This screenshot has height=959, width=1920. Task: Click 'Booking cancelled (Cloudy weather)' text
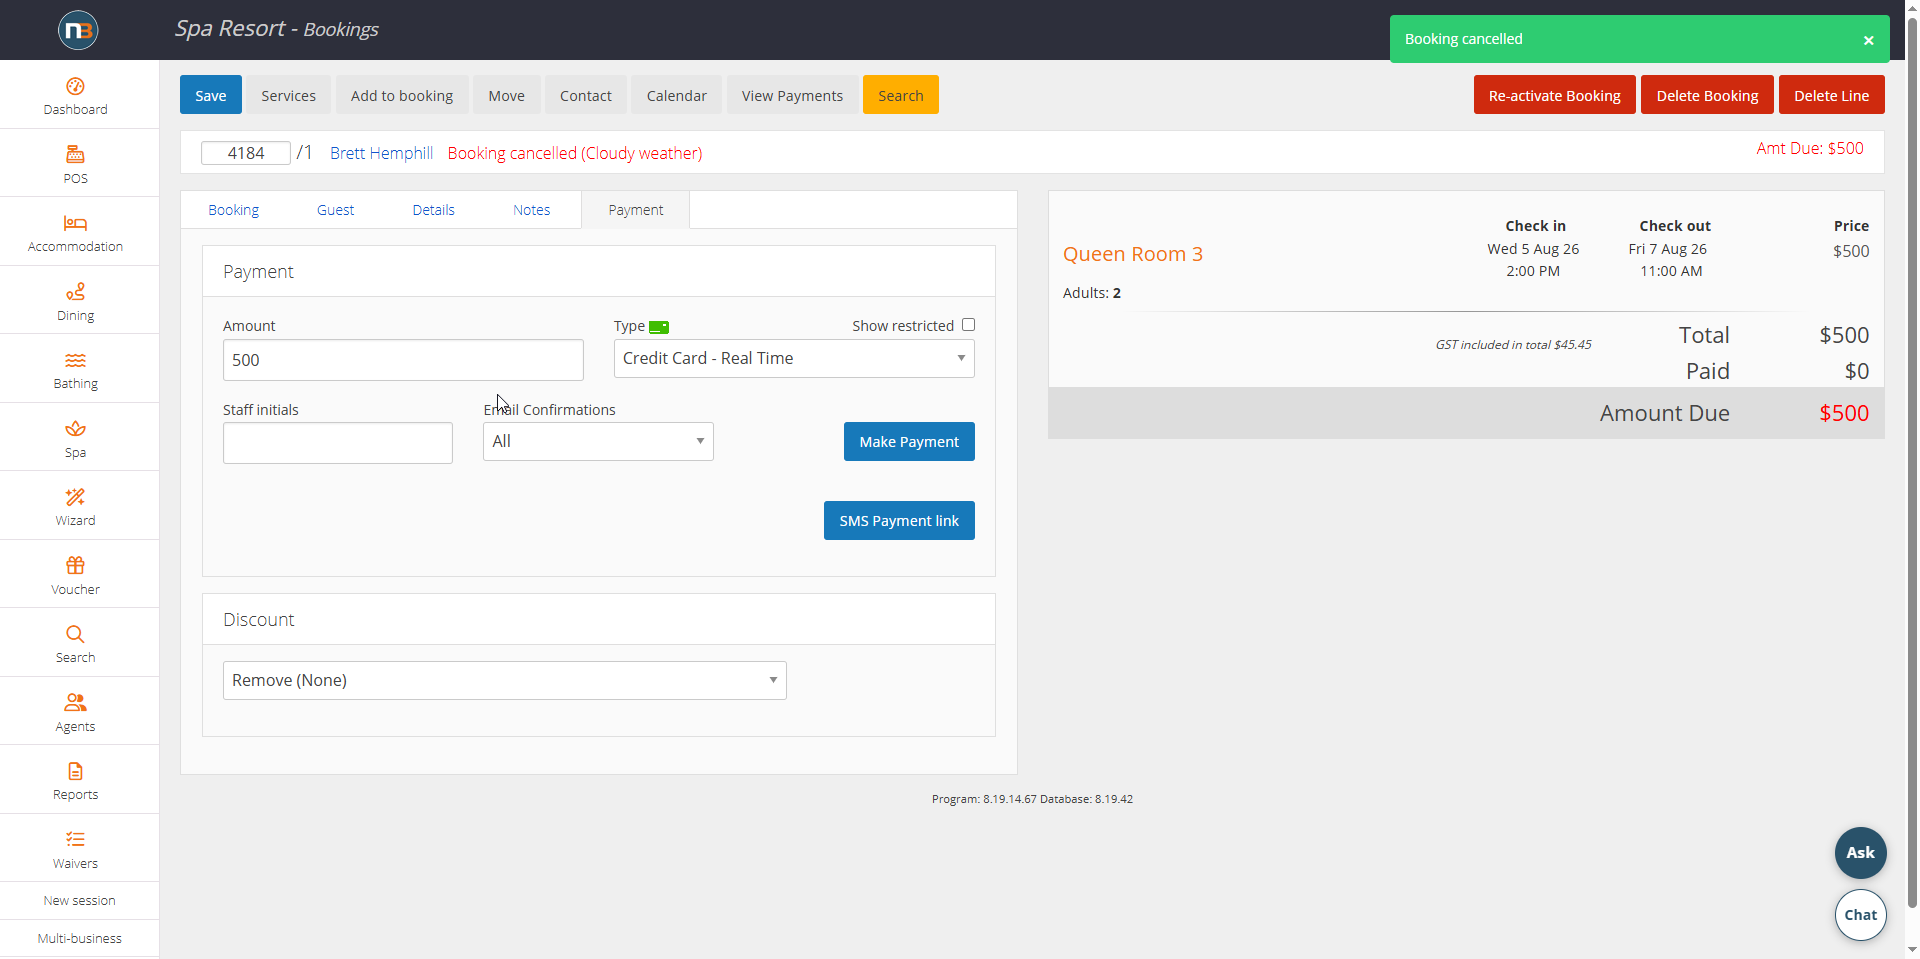575,153
